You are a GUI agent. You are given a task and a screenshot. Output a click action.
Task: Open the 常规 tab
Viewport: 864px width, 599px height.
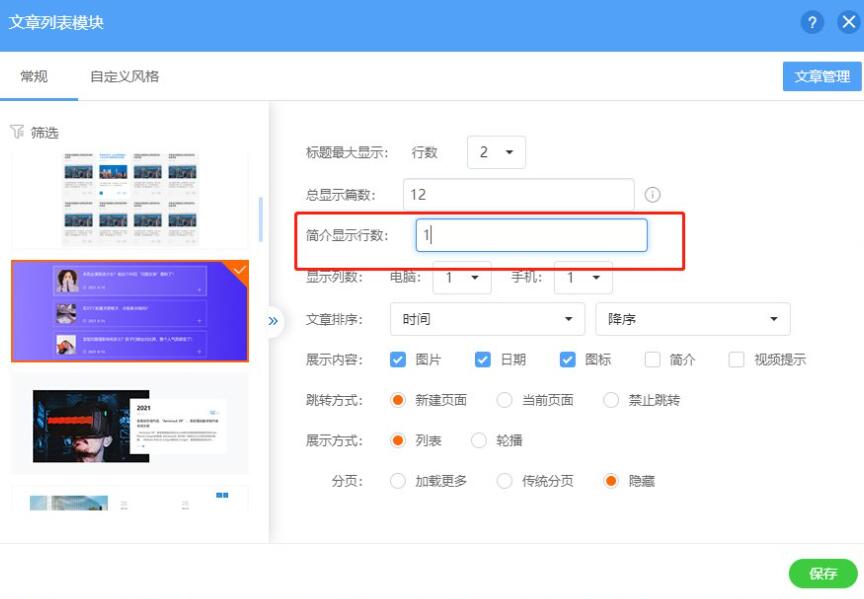point(34,76)
